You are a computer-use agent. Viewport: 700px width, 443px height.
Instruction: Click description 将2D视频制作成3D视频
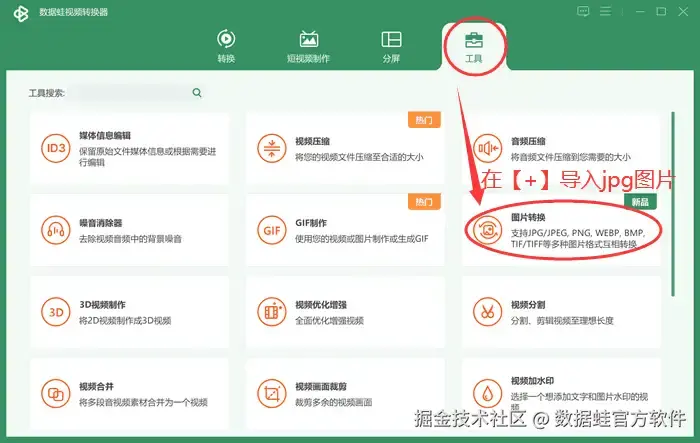[125, 321]
